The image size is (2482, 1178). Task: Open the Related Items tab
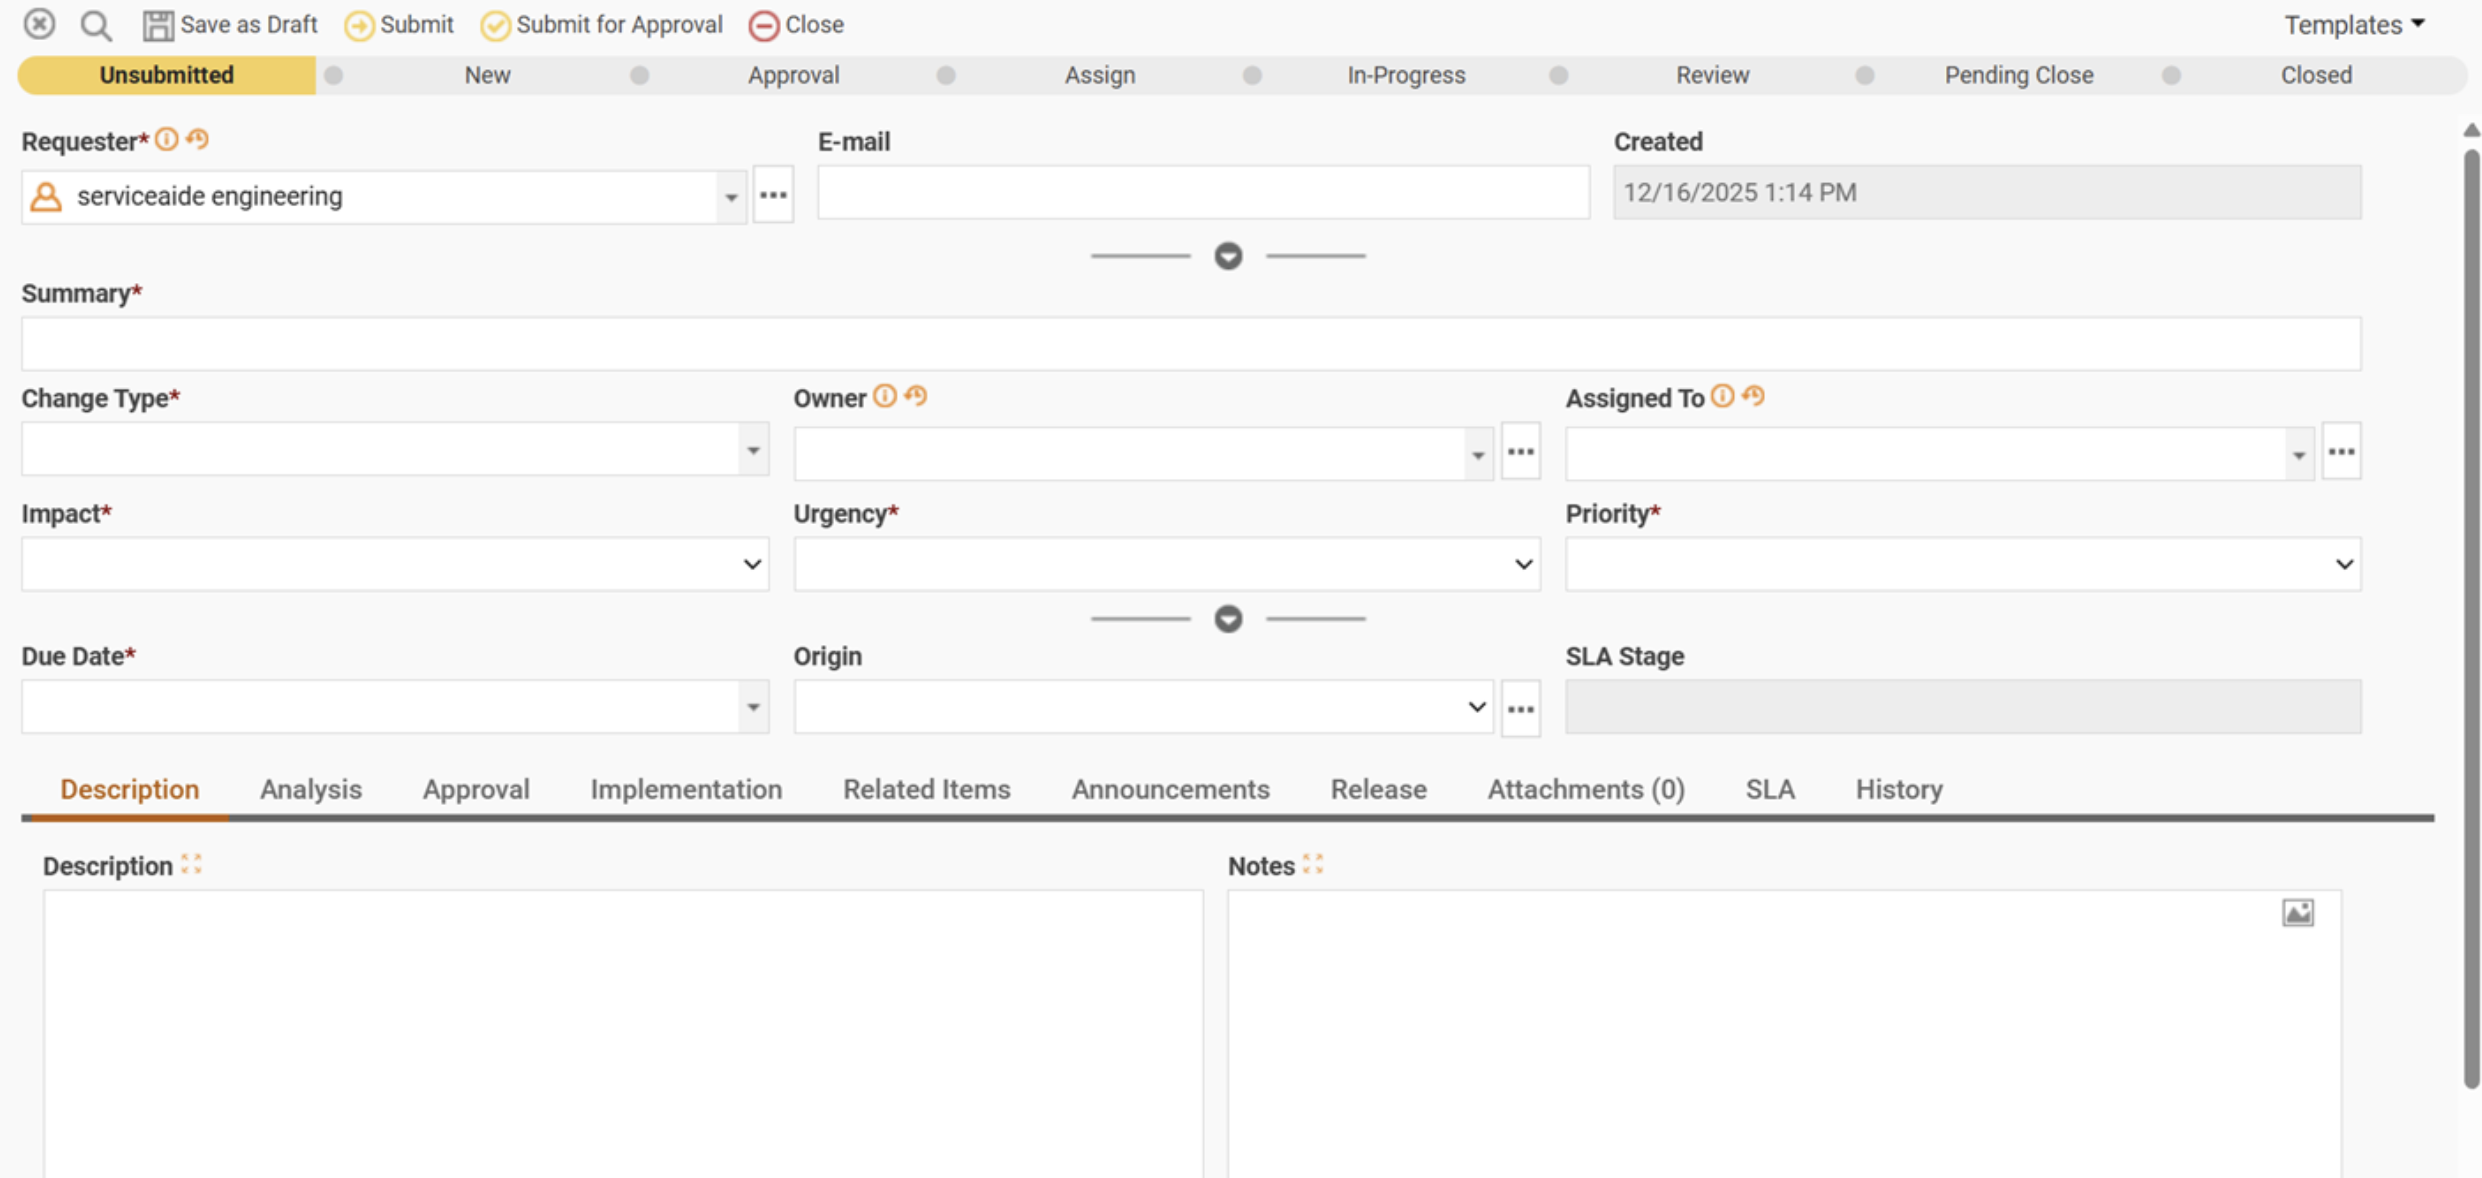[x=926, y=789]
